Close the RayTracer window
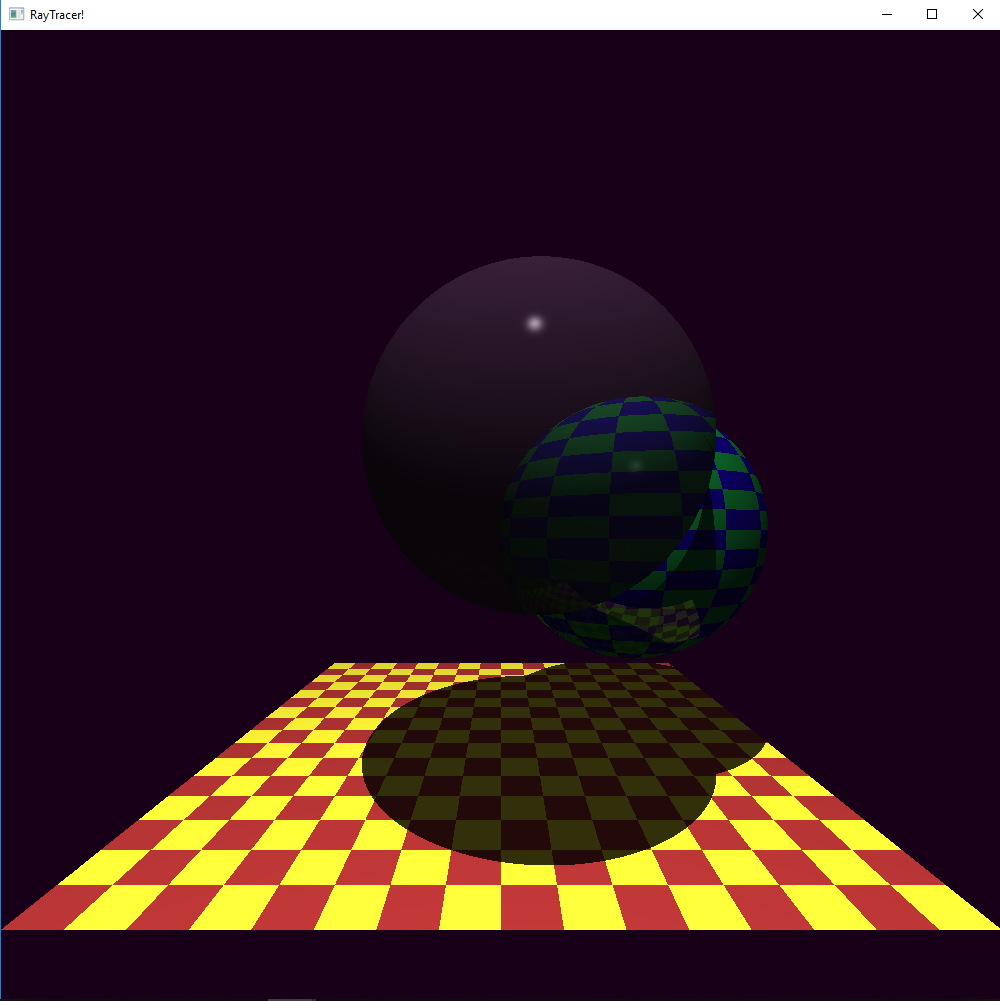1000x1001 pixels. point(977,14)
